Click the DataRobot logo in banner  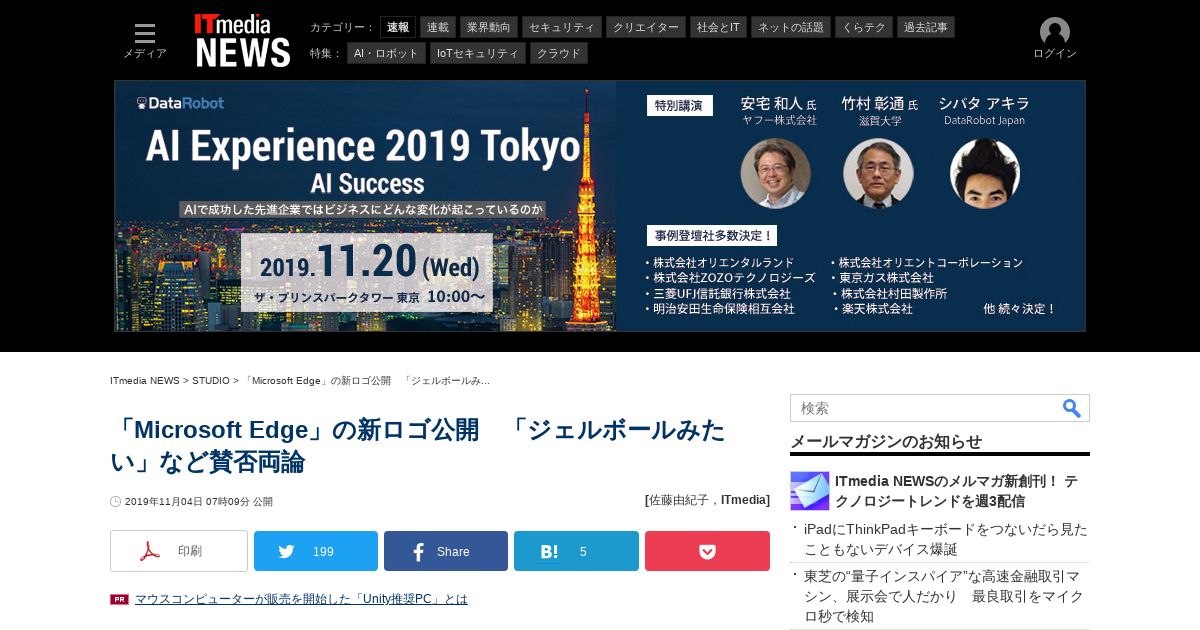click(181, 102)
